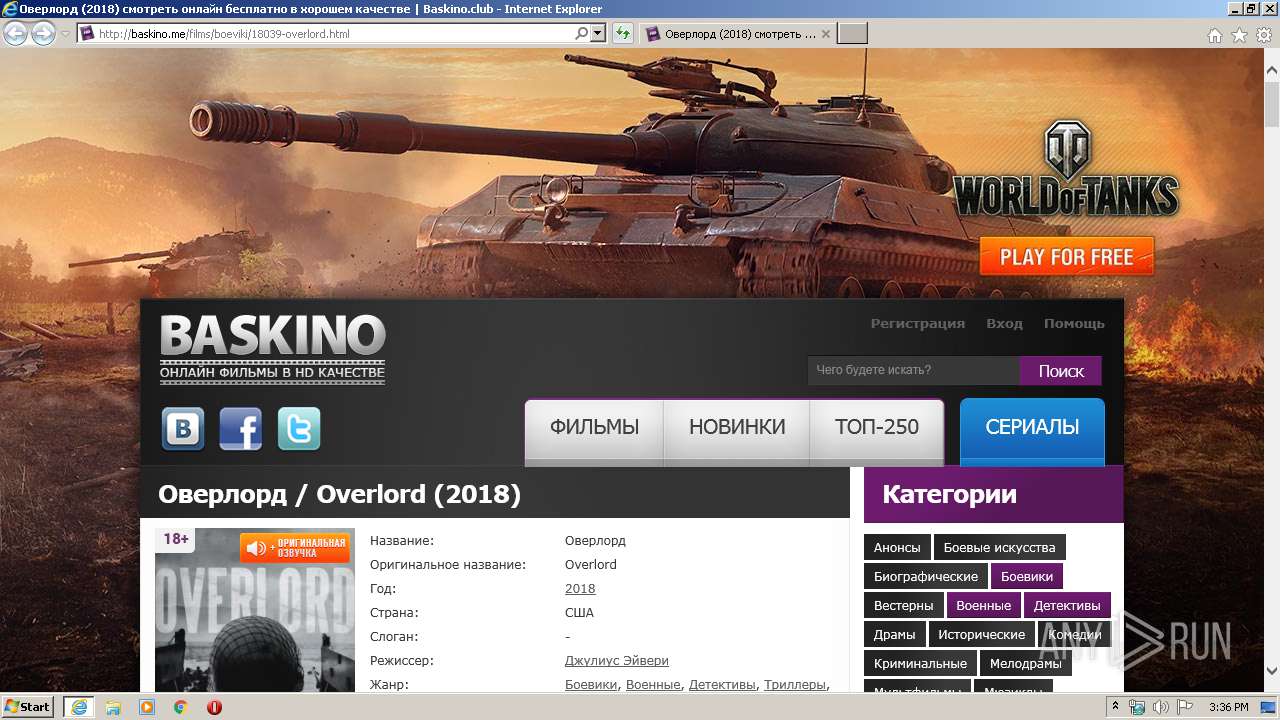
Task: Select the Военные category tag in sidebar
Action: (983, 606)
